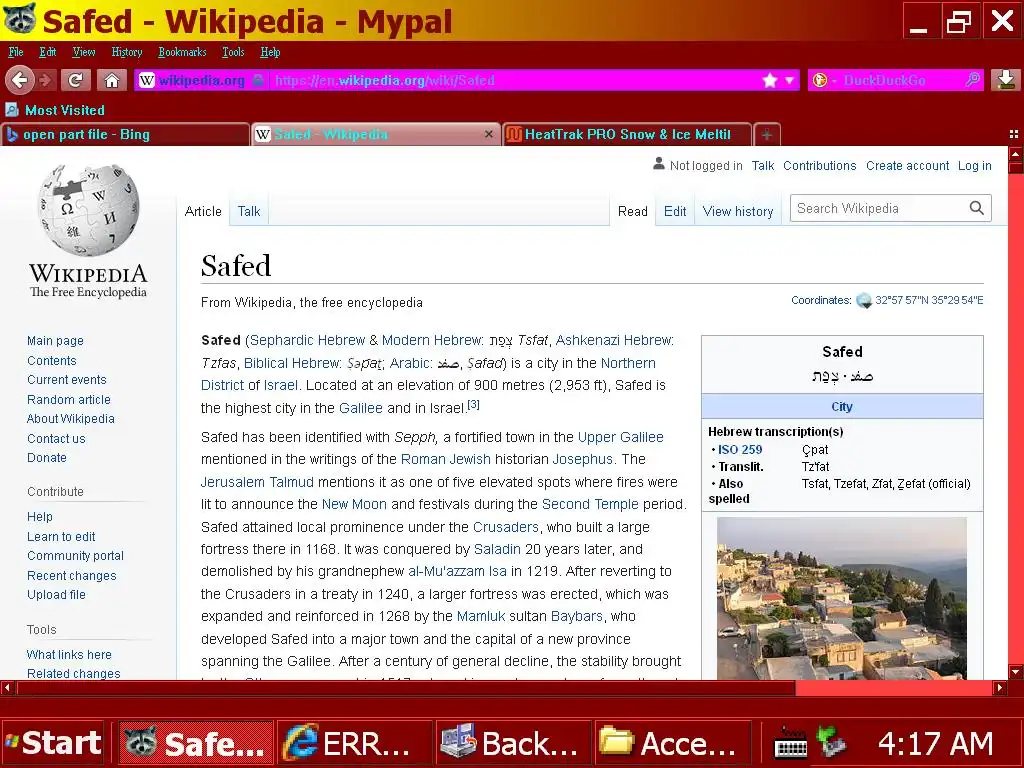
Task: Open the Bookmarks menu
Action: [182, 52]
